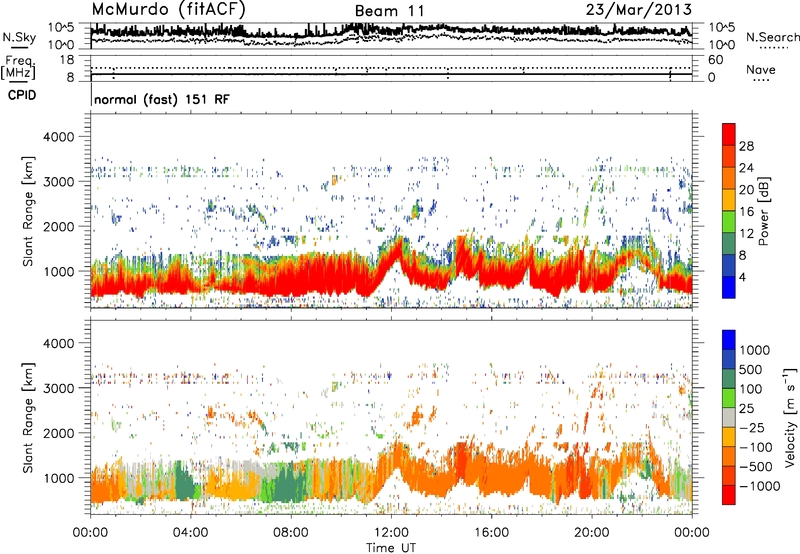Click the "60" Nave axis tick label
The width and height of the screenshot is (800, 554).
716,60
